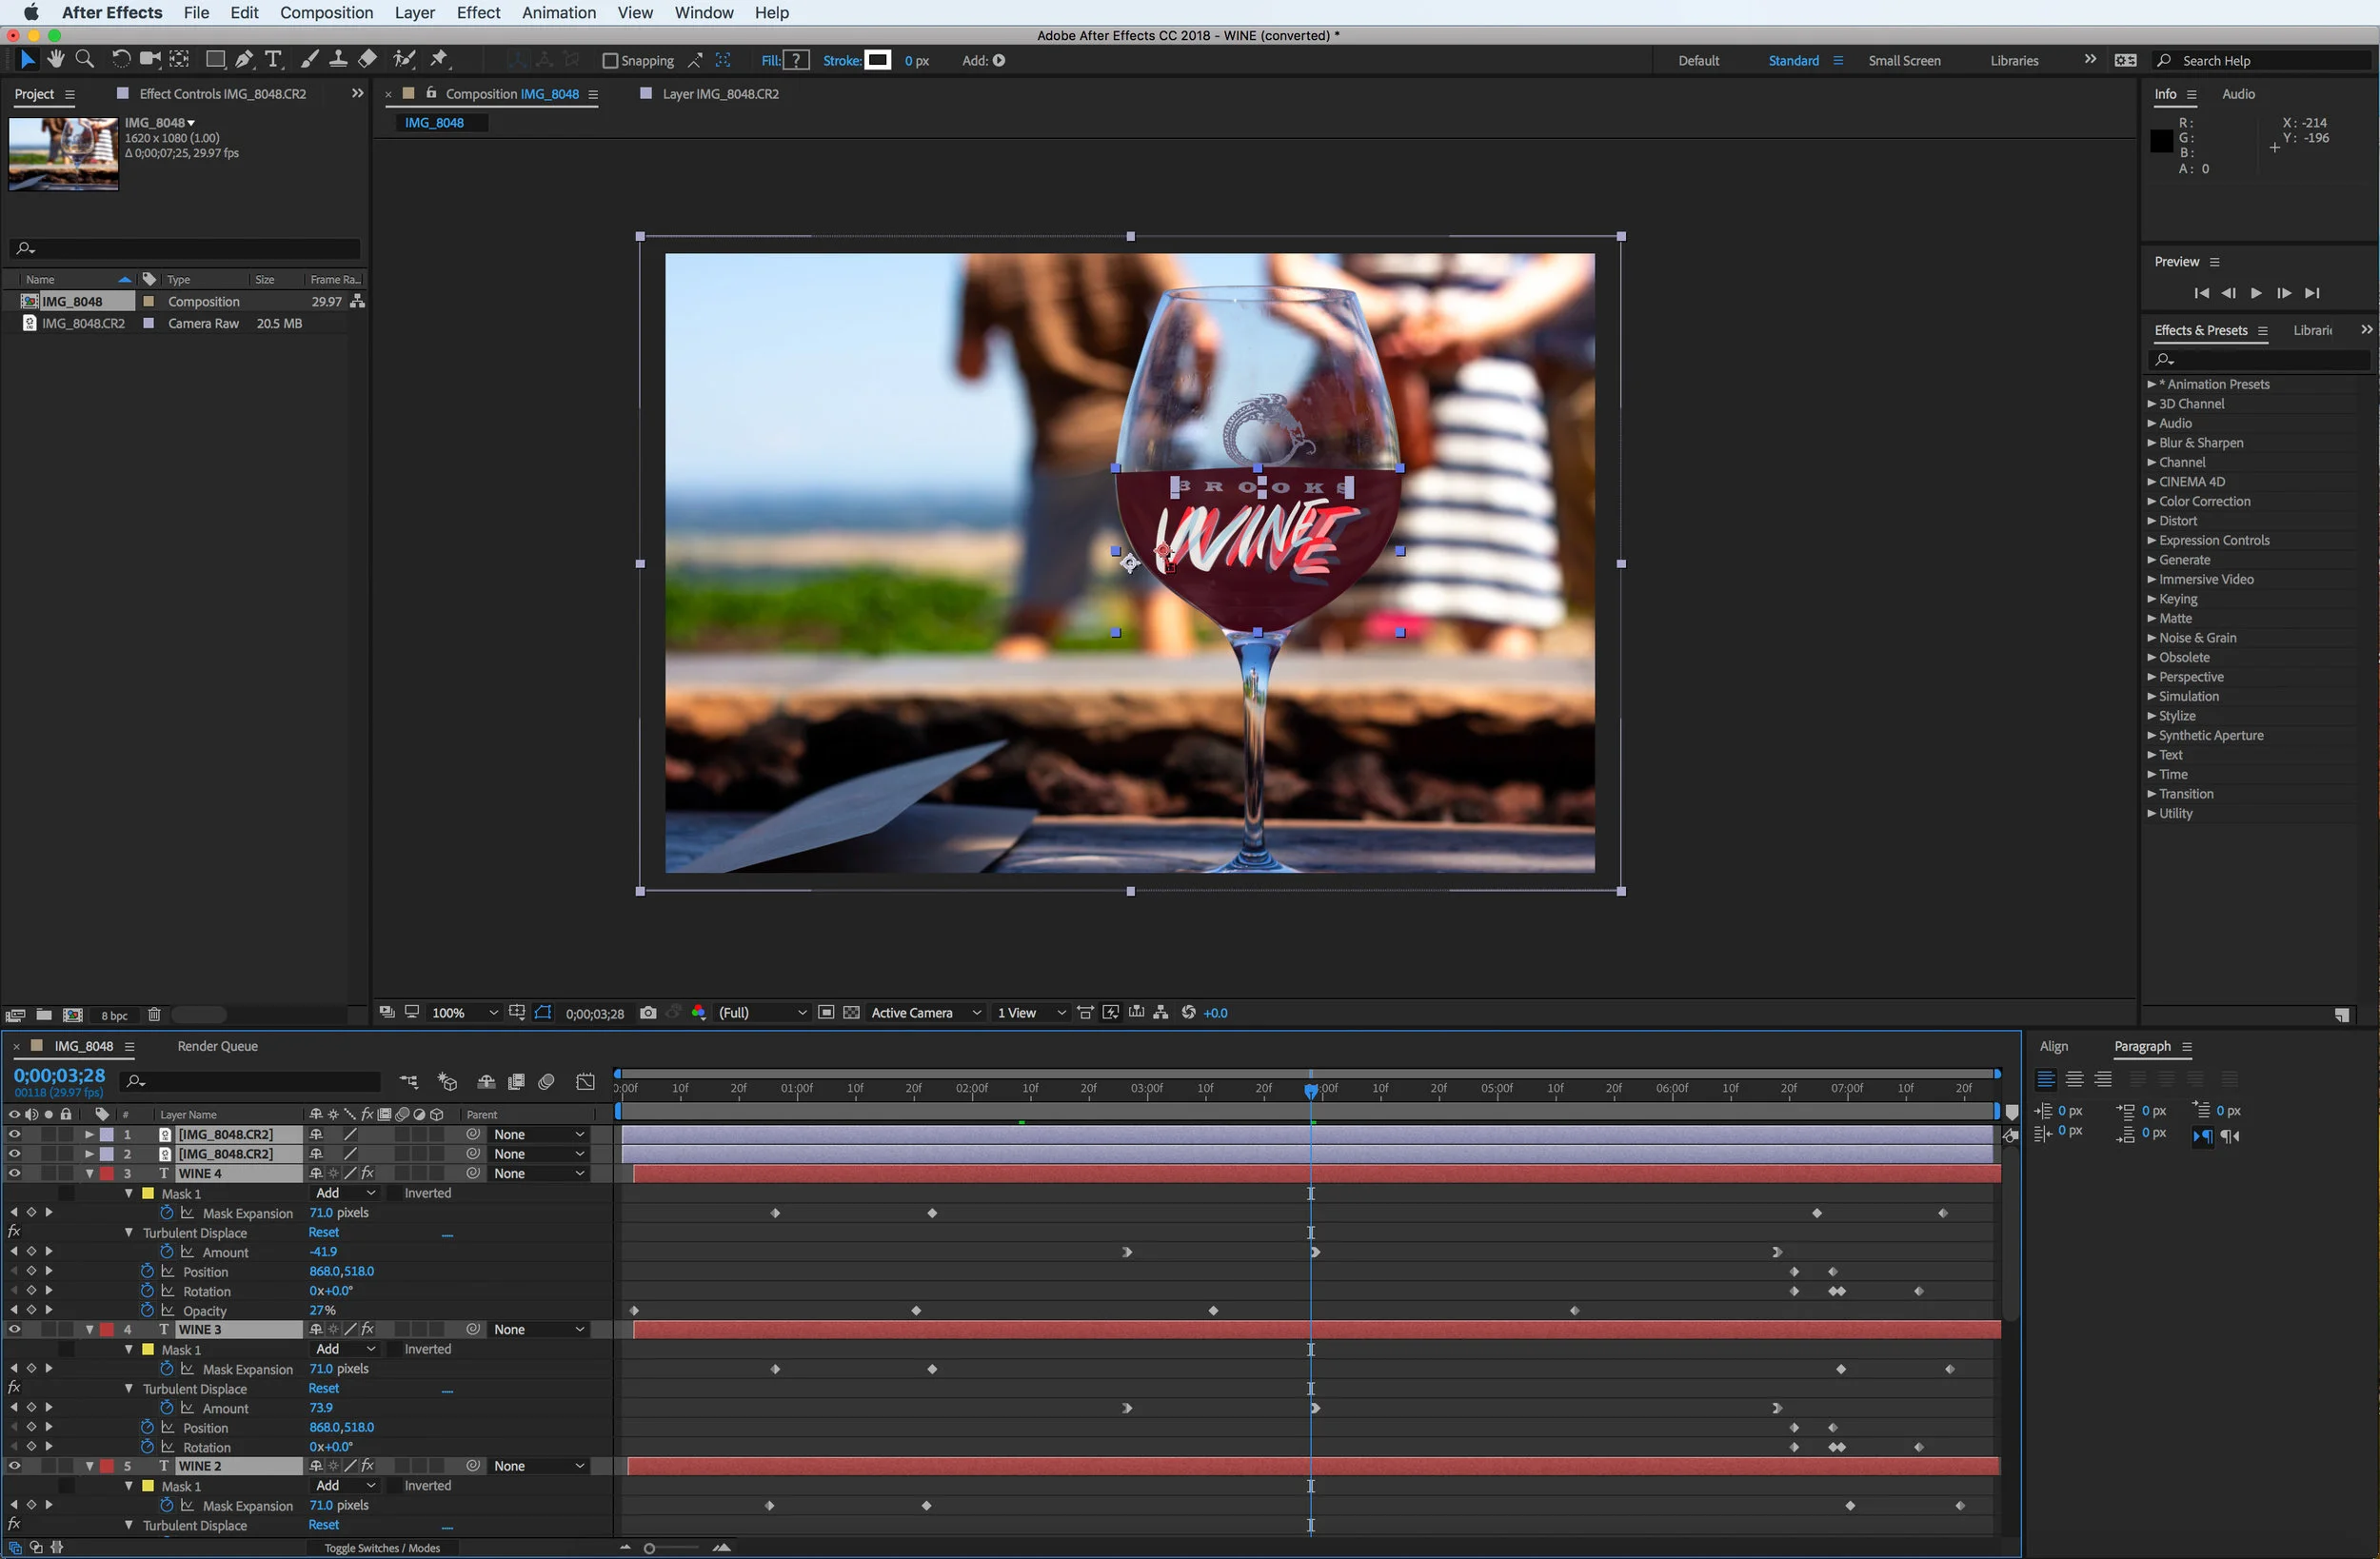Switch to Effect Controls IMG_8048.CR2 tab

(222, 94)
